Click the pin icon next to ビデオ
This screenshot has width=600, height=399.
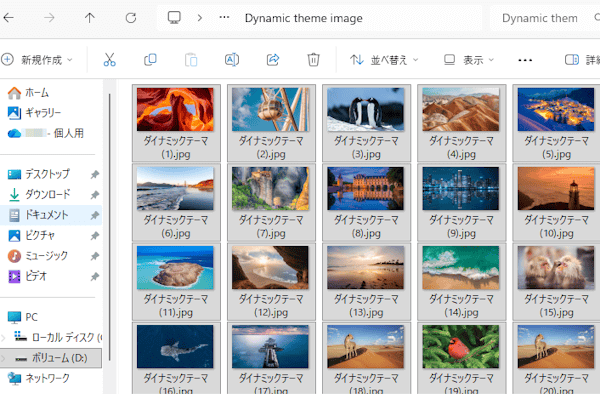[95, 277]
